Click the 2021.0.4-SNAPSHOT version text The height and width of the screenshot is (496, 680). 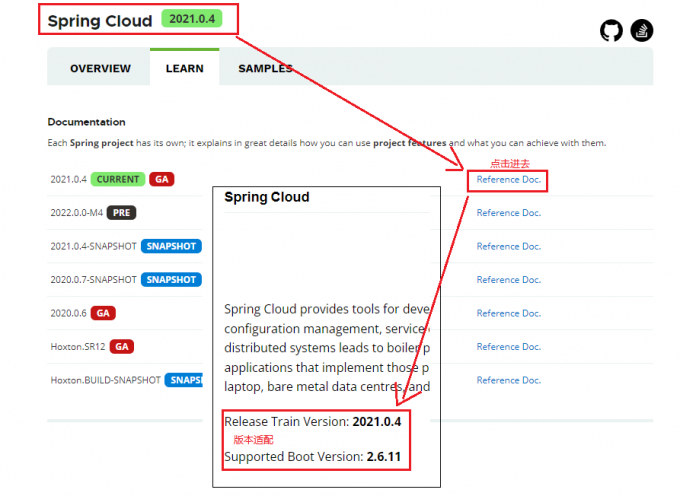[94, 246]
